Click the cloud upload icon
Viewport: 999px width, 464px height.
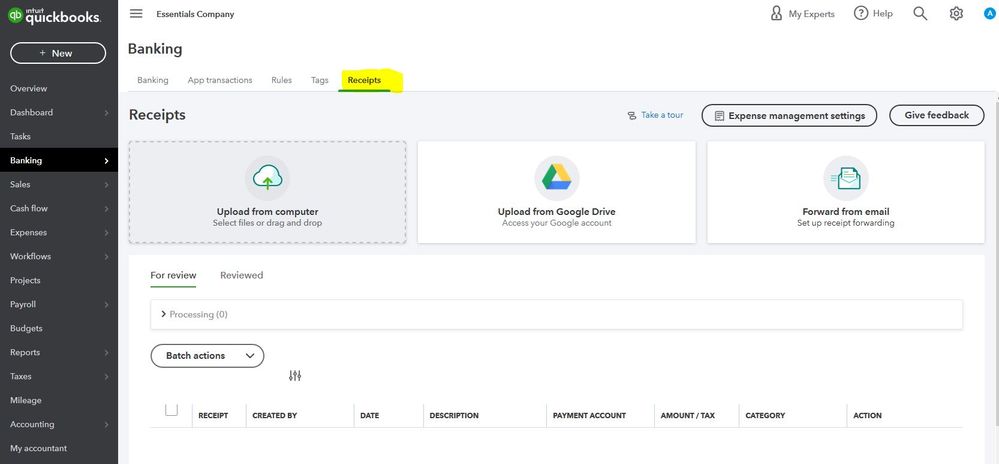click(x=267, y=178)
